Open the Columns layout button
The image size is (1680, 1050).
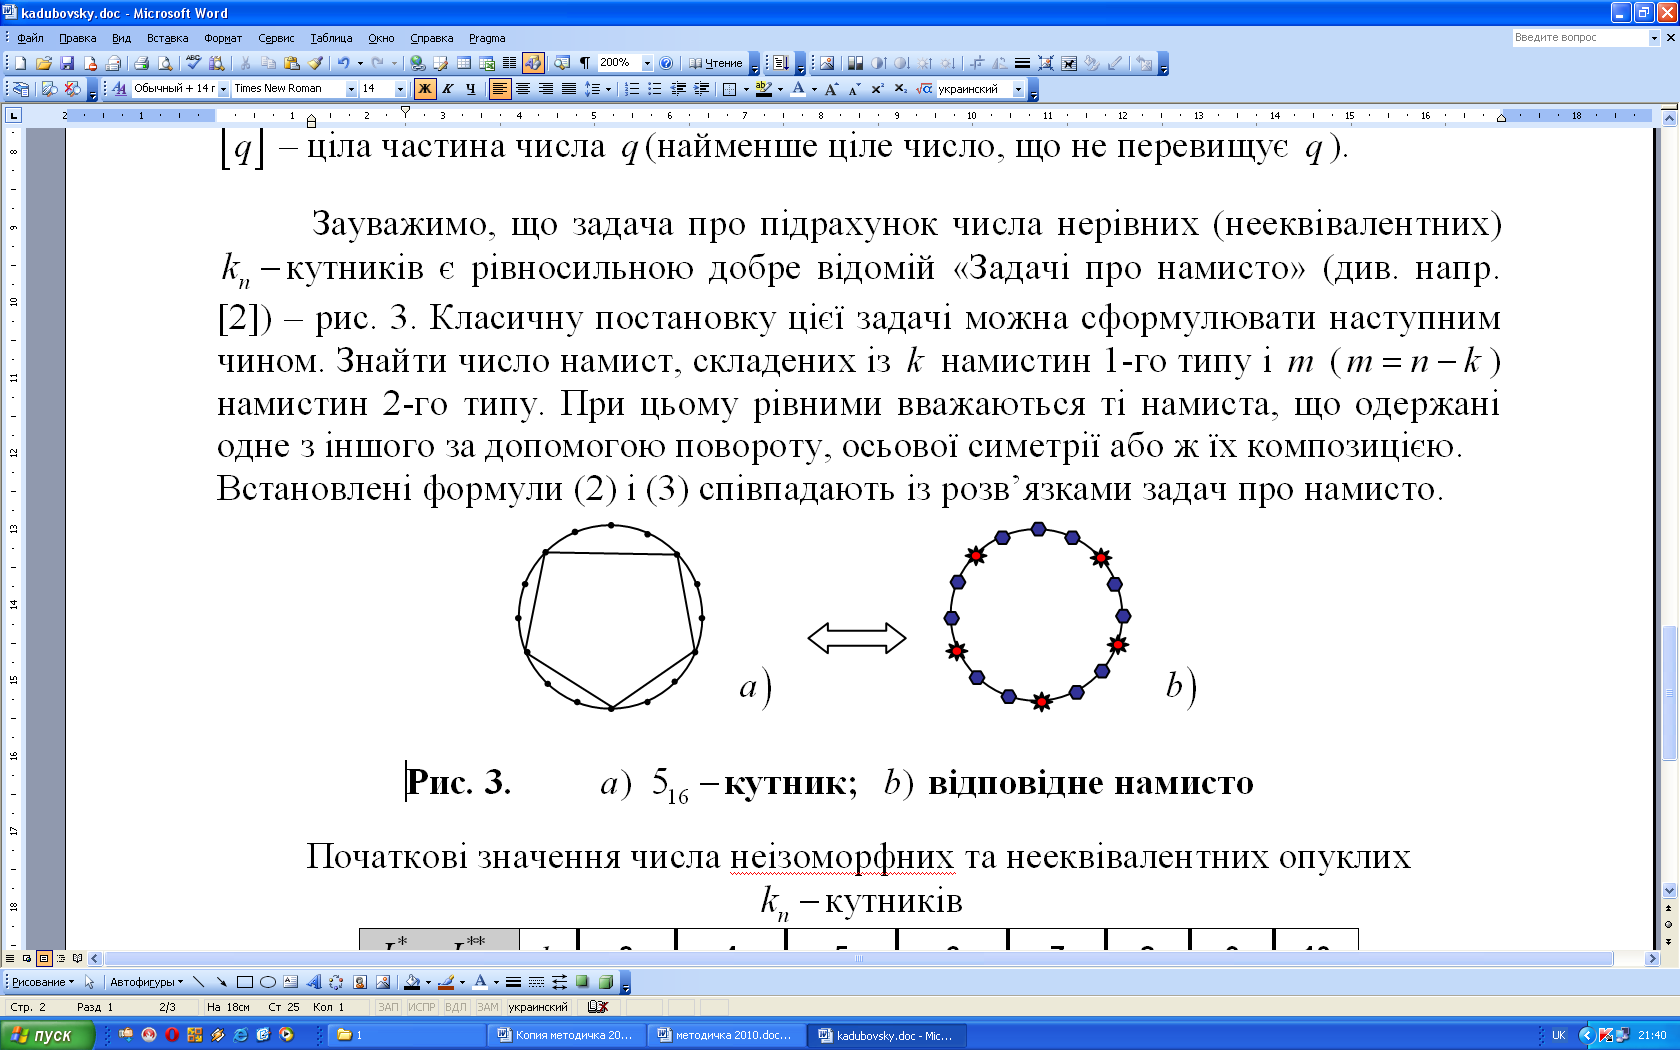click(x=510, y=63)
